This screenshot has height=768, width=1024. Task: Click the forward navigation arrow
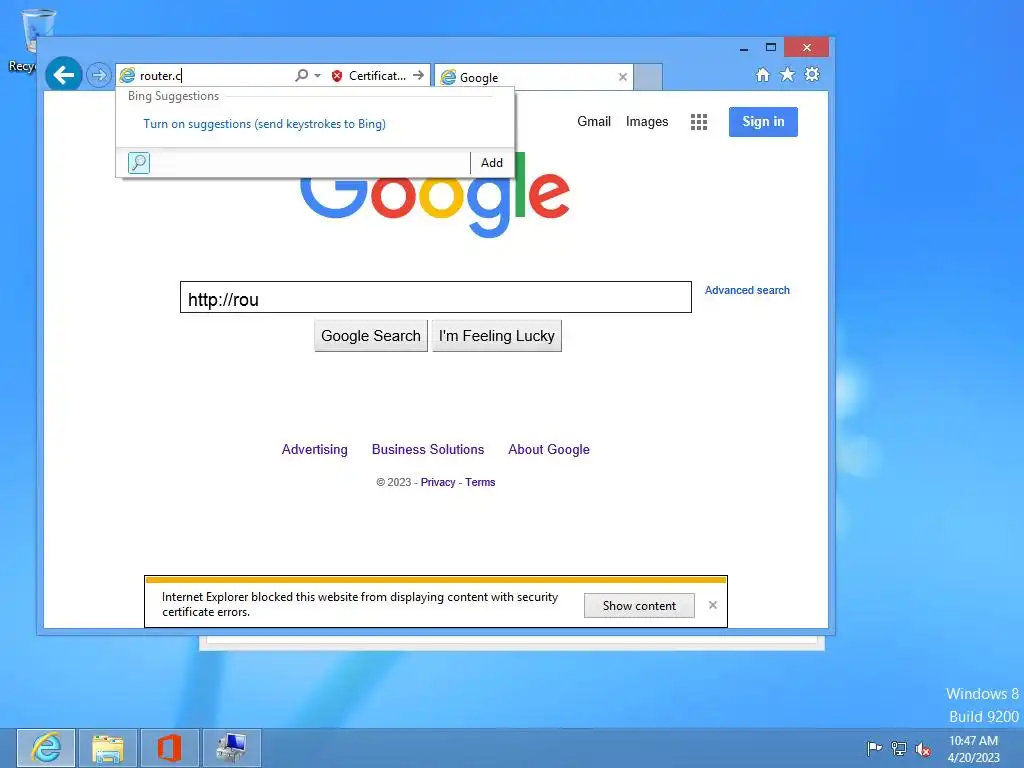(x=99, y=75)
